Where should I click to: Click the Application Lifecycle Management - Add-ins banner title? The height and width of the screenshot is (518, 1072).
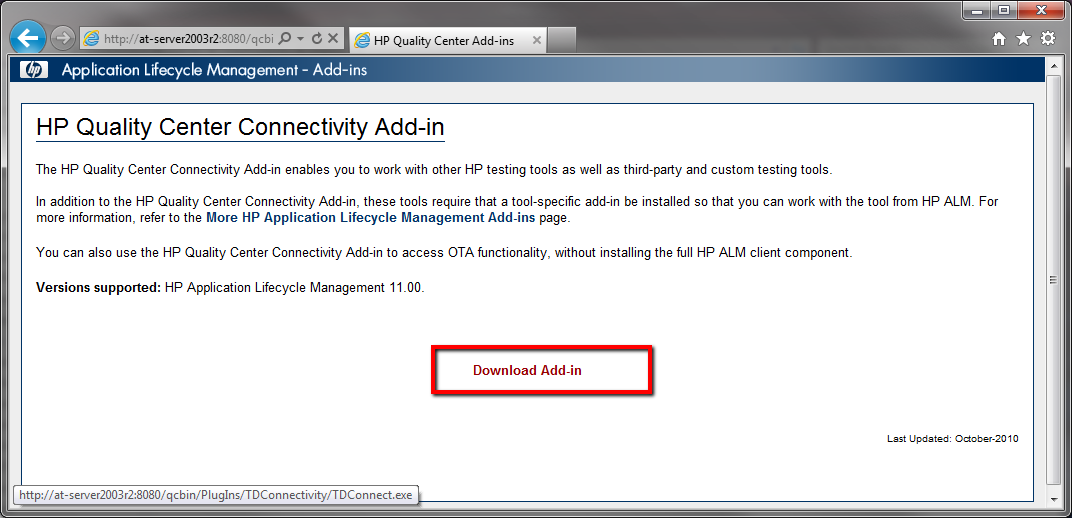pyautogui.click(x=214, y=69)
